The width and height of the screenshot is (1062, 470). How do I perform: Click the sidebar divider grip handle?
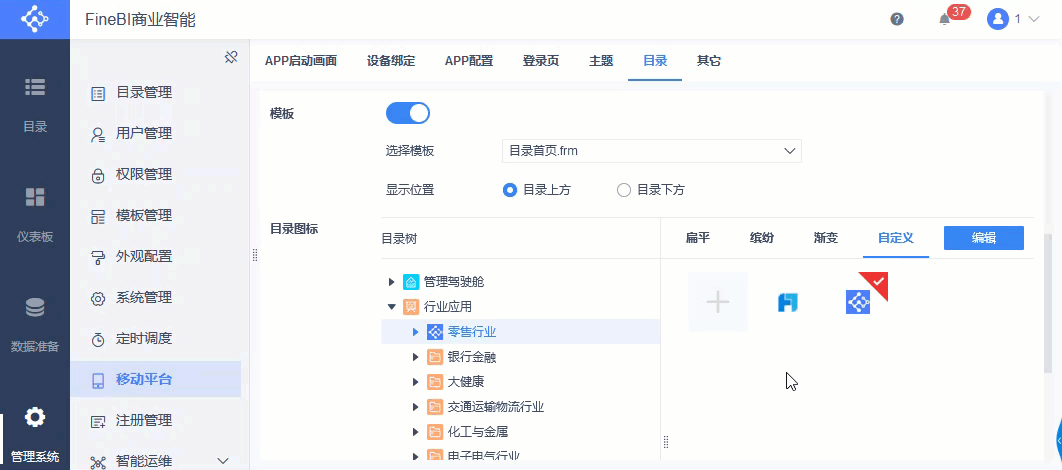pos(255,255)
